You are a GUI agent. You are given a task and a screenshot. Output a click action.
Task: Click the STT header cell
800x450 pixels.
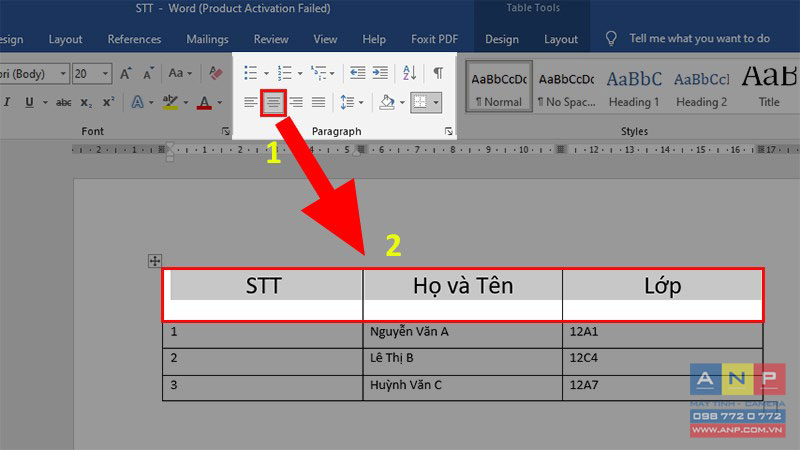[263, 294]
